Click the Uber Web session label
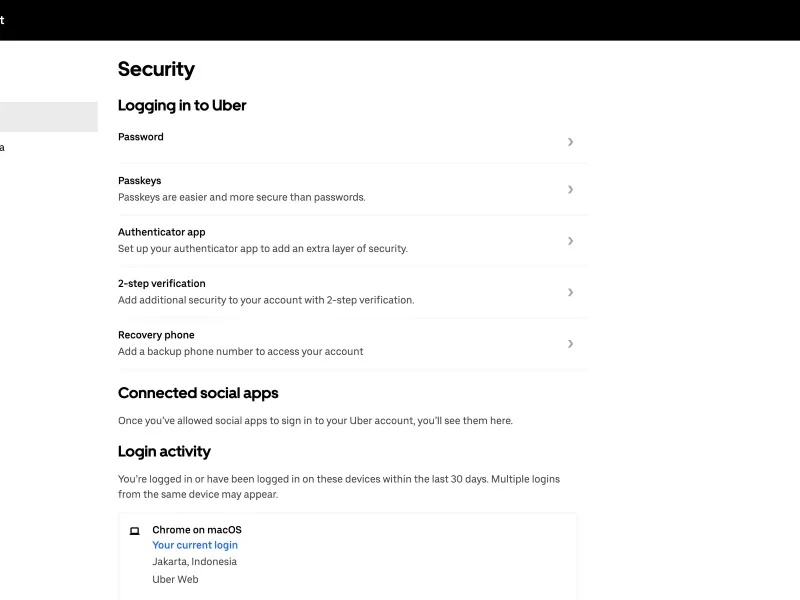Image resolution: width=800 pixels, height=600 pixels. [175, 580]
